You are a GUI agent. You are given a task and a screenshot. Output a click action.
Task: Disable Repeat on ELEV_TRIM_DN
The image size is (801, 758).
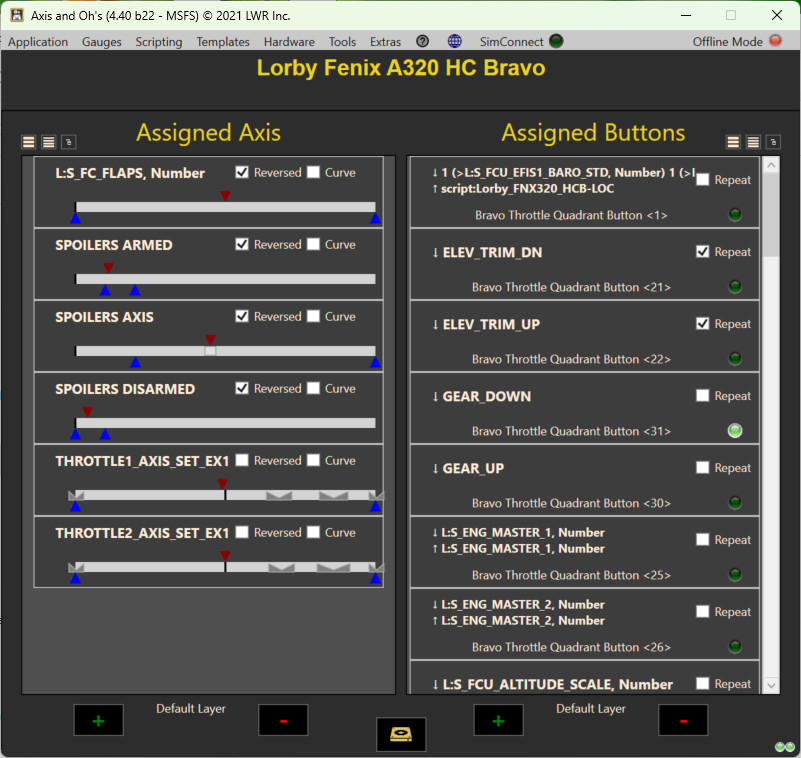pos(703,251)
